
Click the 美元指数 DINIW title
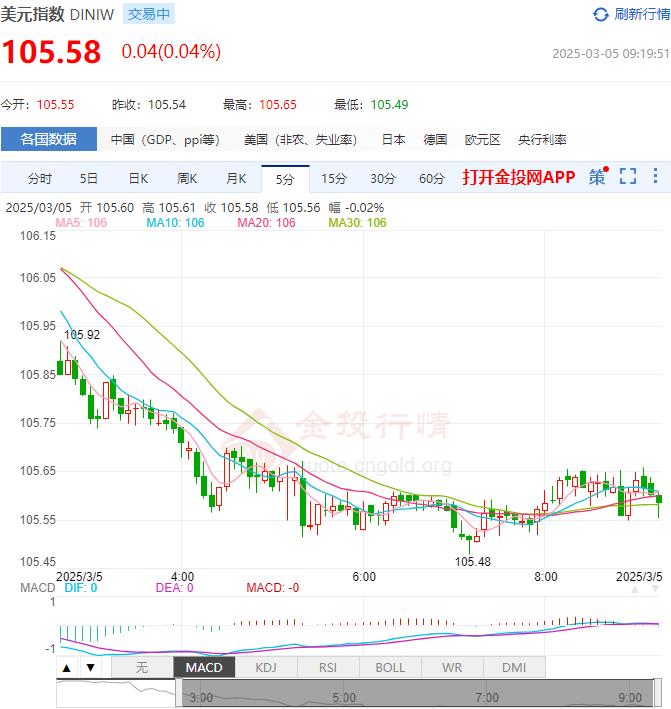(x=57, y=14)
